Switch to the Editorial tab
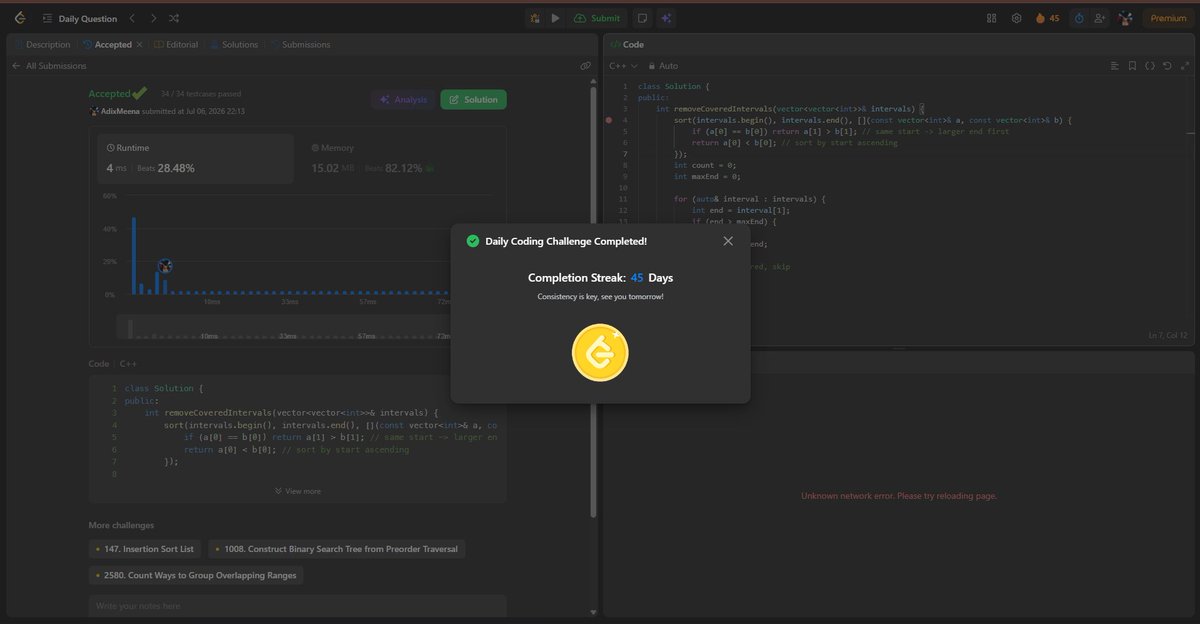1200x624 pixels. 176,44
